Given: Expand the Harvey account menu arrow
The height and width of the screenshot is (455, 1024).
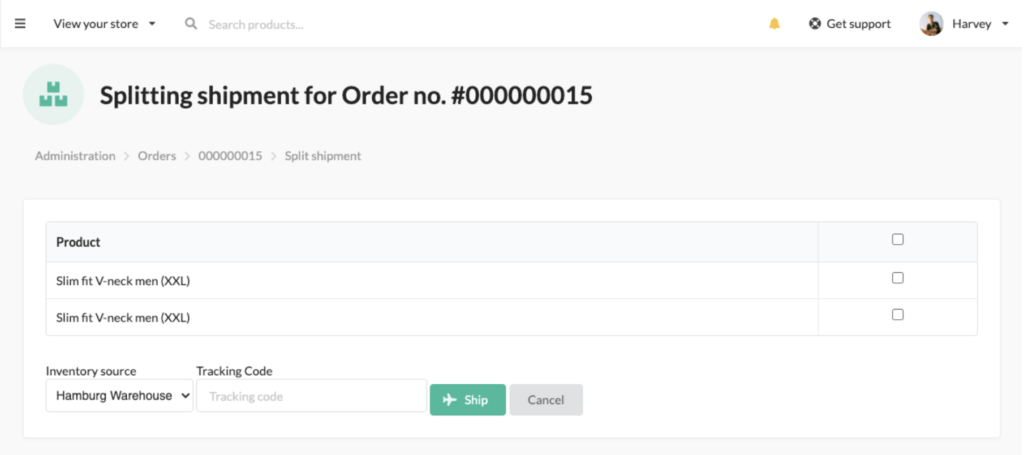Looking at the screenshot, I should click(x=1005, y=24).
